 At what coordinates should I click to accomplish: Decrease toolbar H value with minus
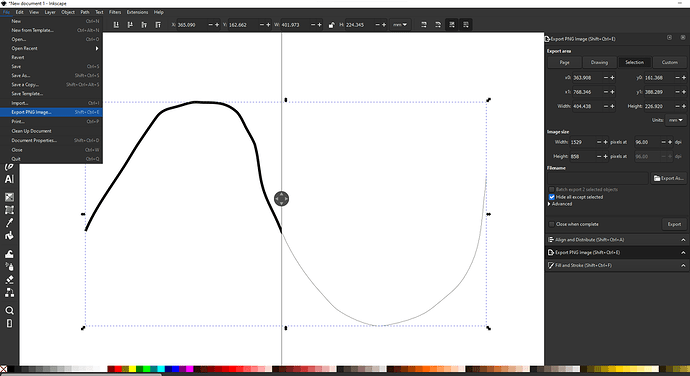click(x=377, y=25)
